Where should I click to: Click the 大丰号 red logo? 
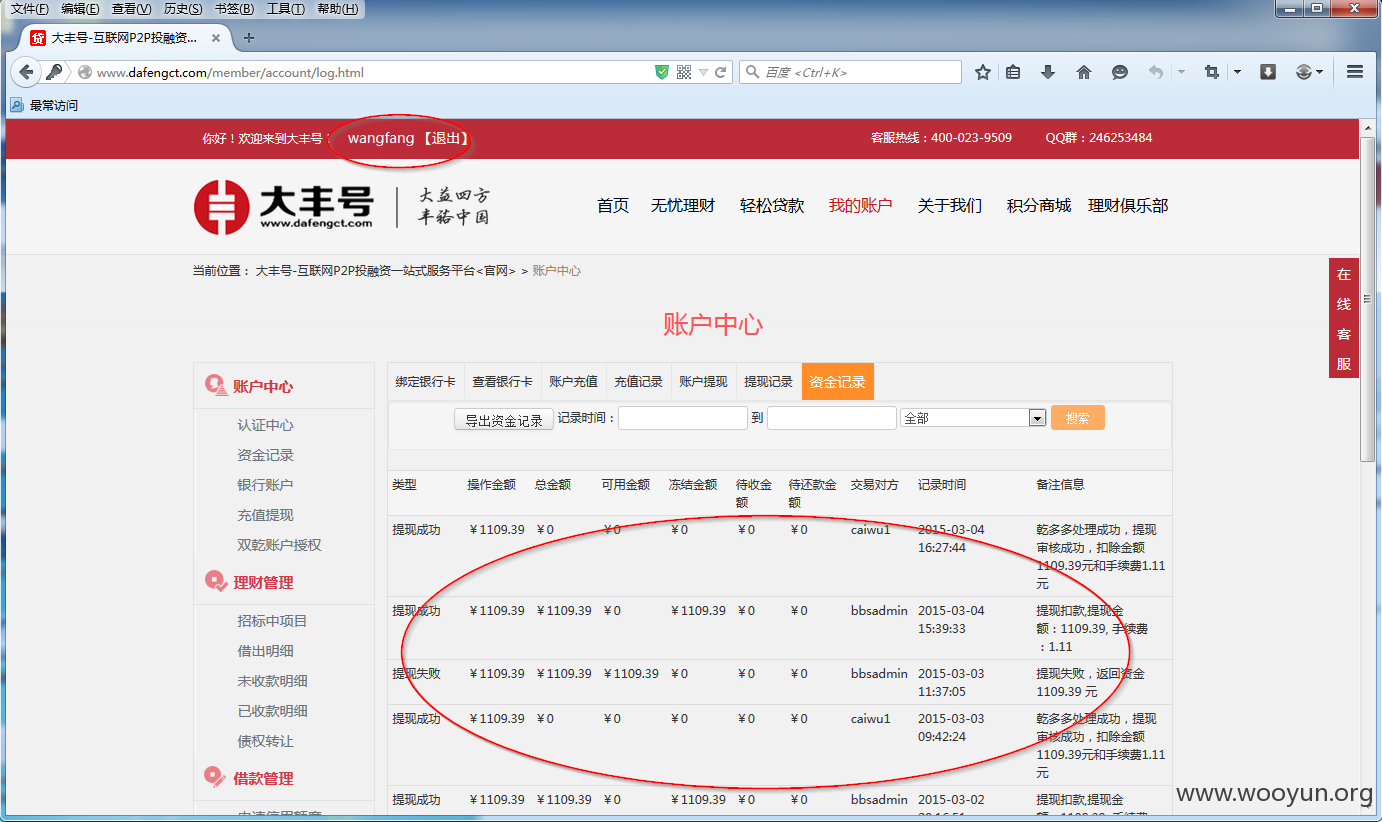pos(283,207)
